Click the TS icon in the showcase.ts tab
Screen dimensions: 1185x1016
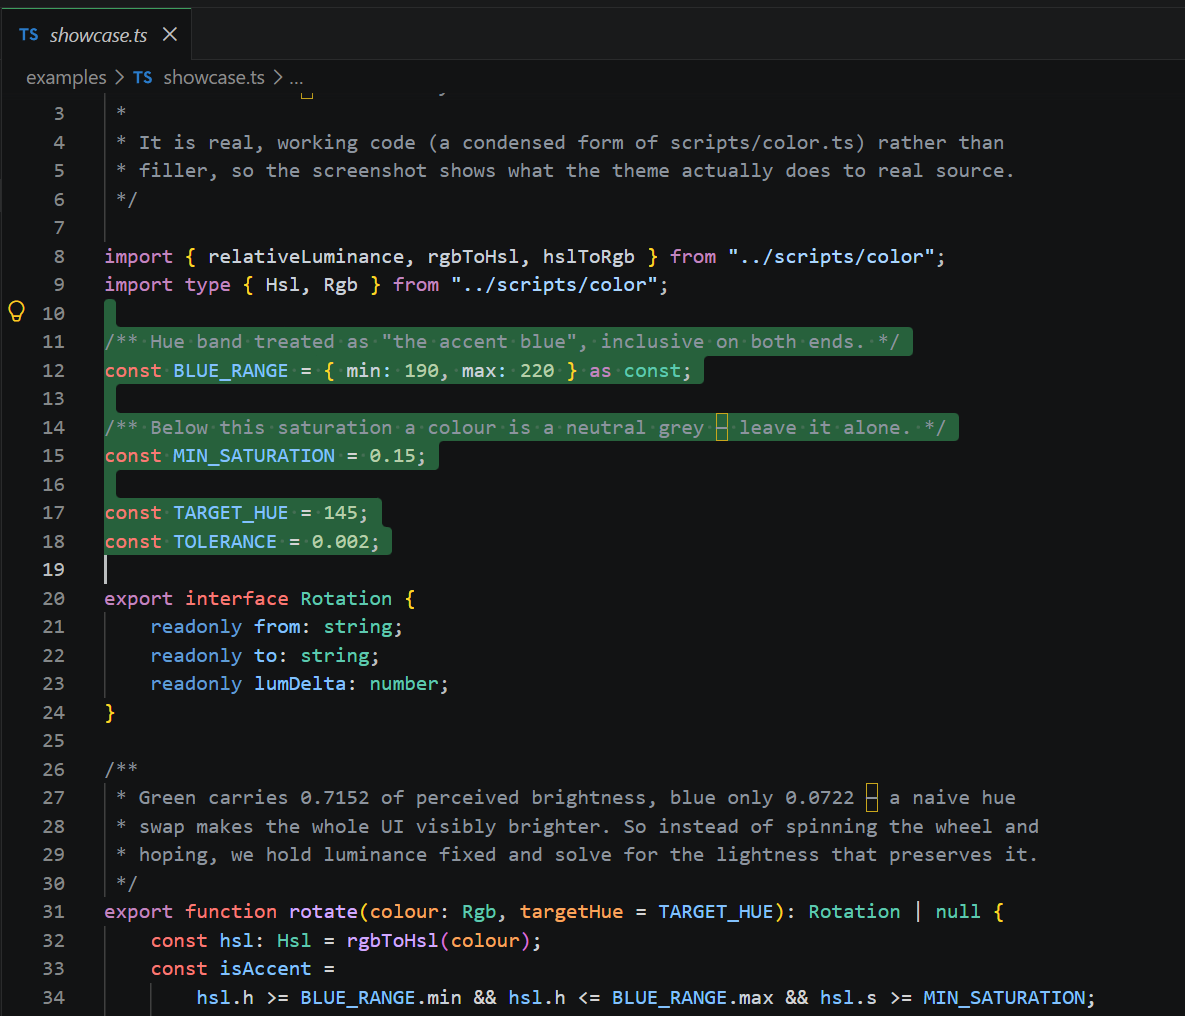(29, 35)
